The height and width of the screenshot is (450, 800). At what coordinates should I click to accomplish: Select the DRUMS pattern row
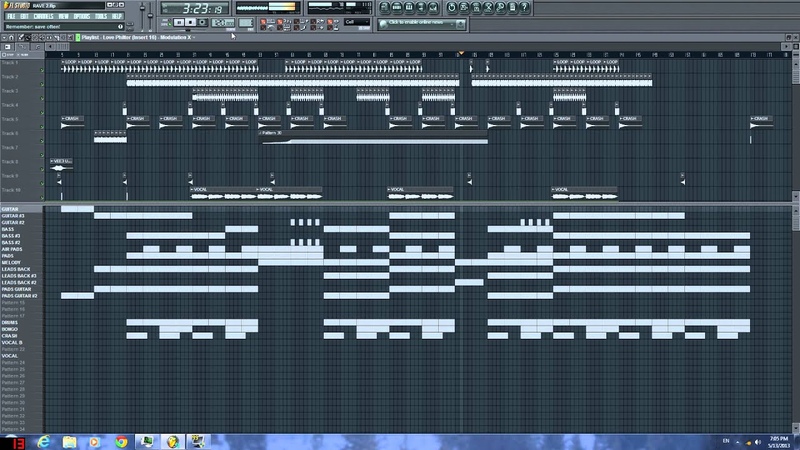pyautogui.click(x=21, y=322)
